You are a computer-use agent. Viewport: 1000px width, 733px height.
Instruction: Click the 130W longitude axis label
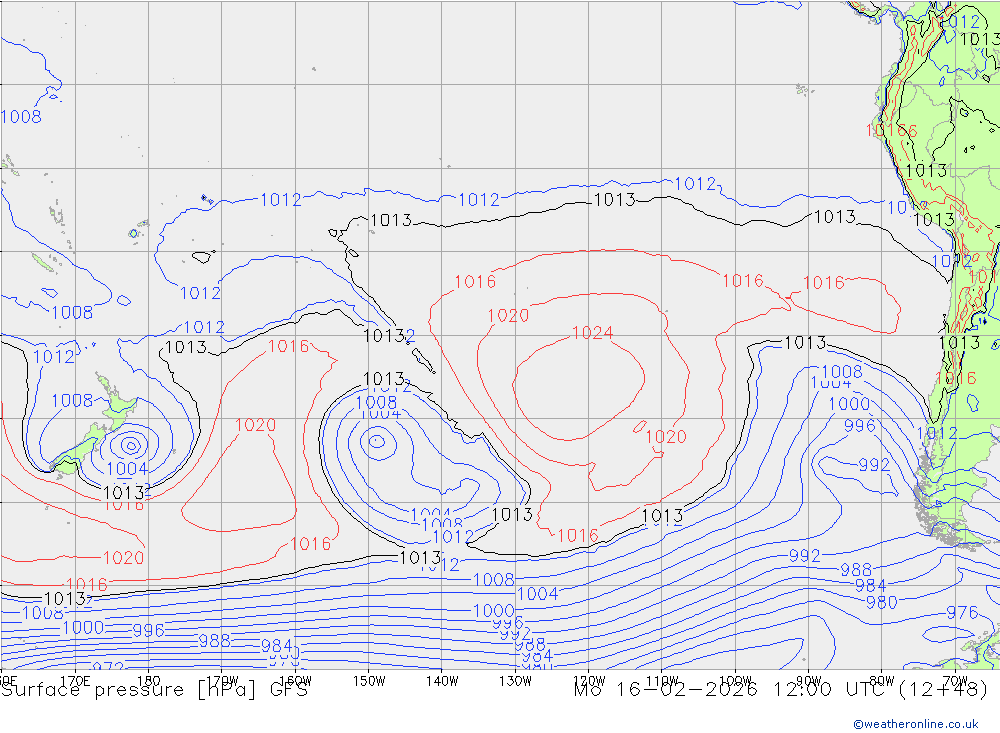515,681
